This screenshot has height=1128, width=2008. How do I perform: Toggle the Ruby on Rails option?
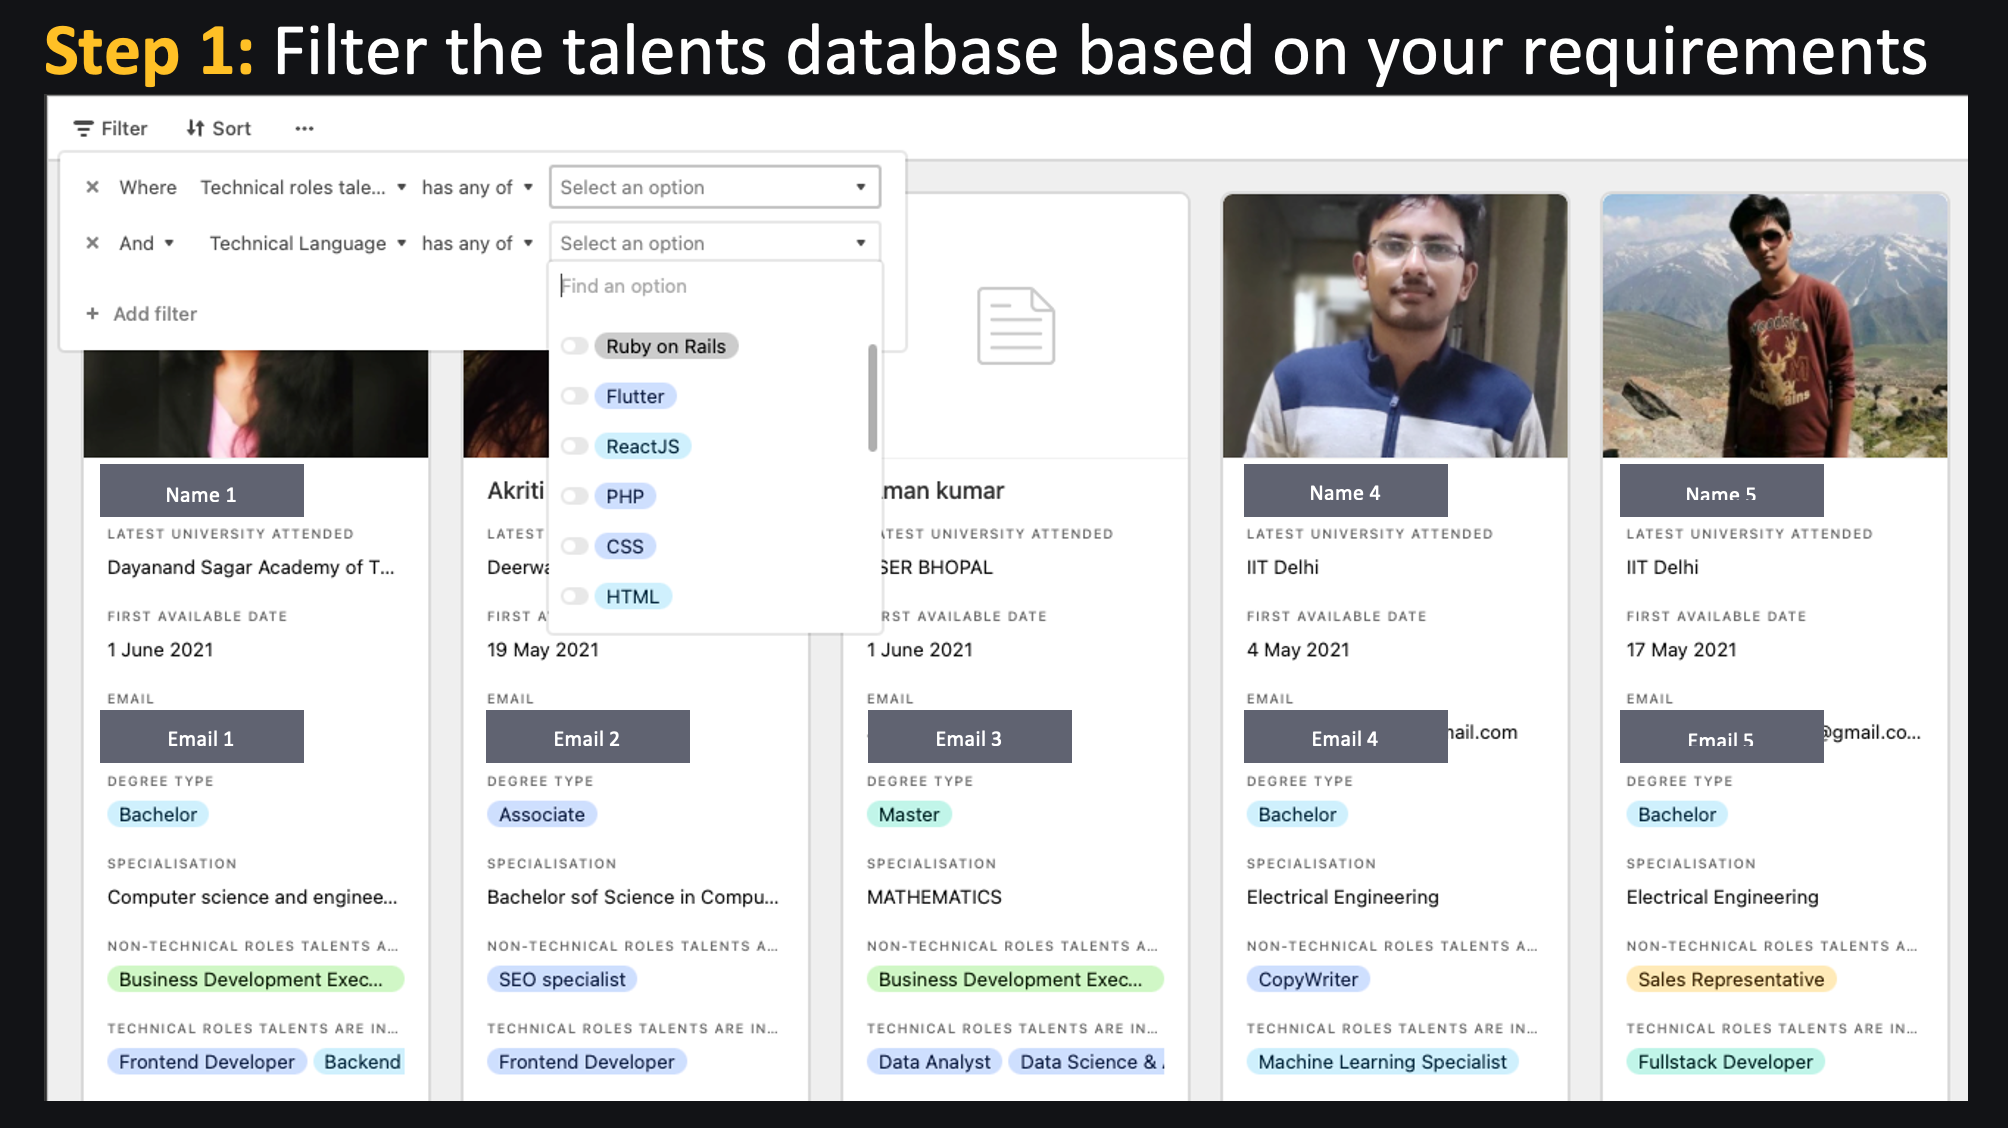tap(574, 346)
